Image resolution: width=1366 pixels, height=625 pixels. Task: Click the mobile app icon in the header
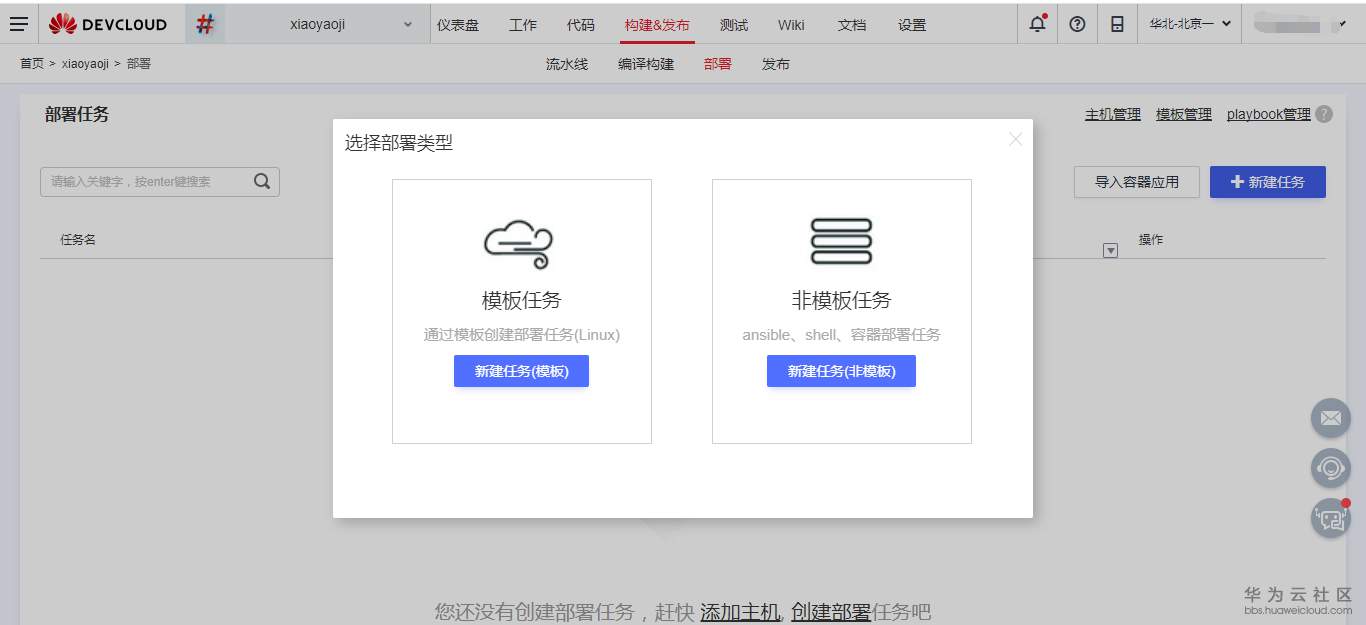pos(1117,23)
